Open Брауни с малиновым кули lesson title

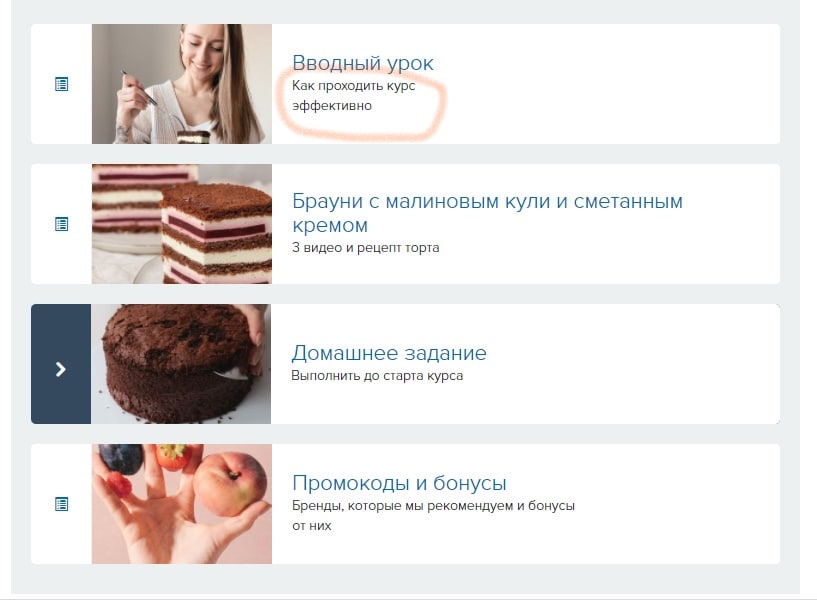(487, 212)
